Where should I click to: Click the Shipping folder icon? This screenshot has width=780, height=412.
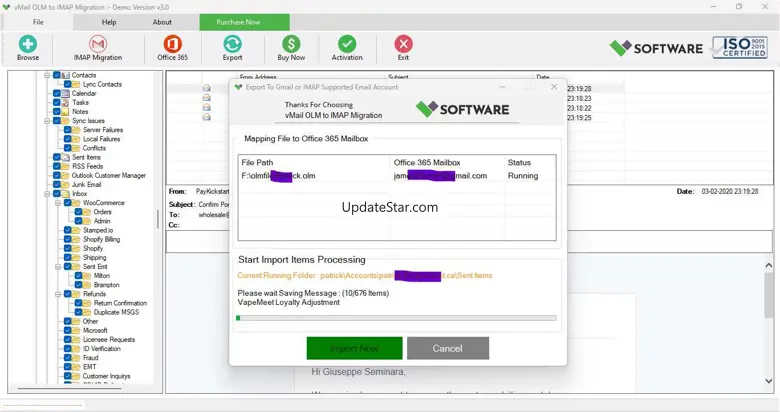click(76, 257)
